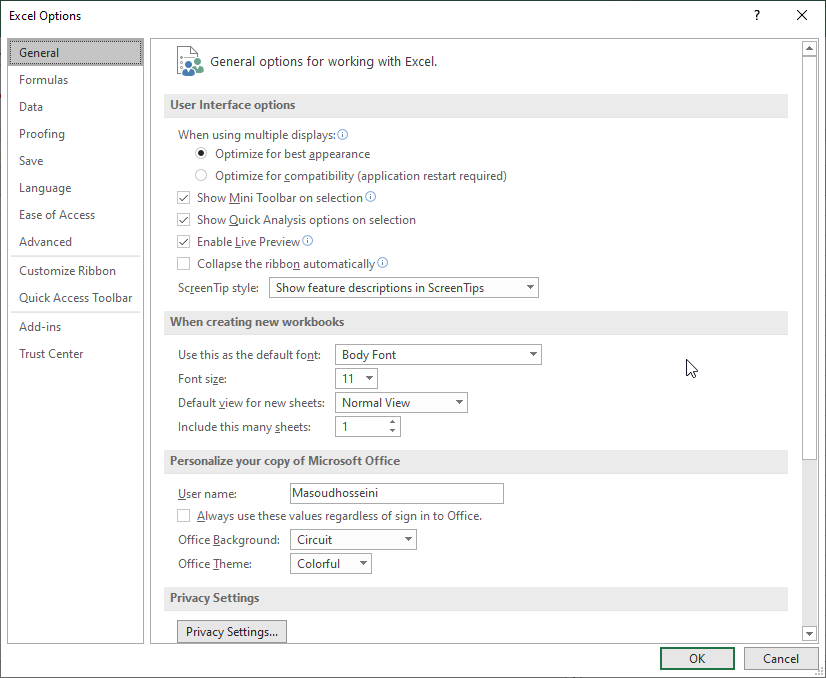Click the scrollbar up arrow
This screenshot has width=826, height=678.
809,48
